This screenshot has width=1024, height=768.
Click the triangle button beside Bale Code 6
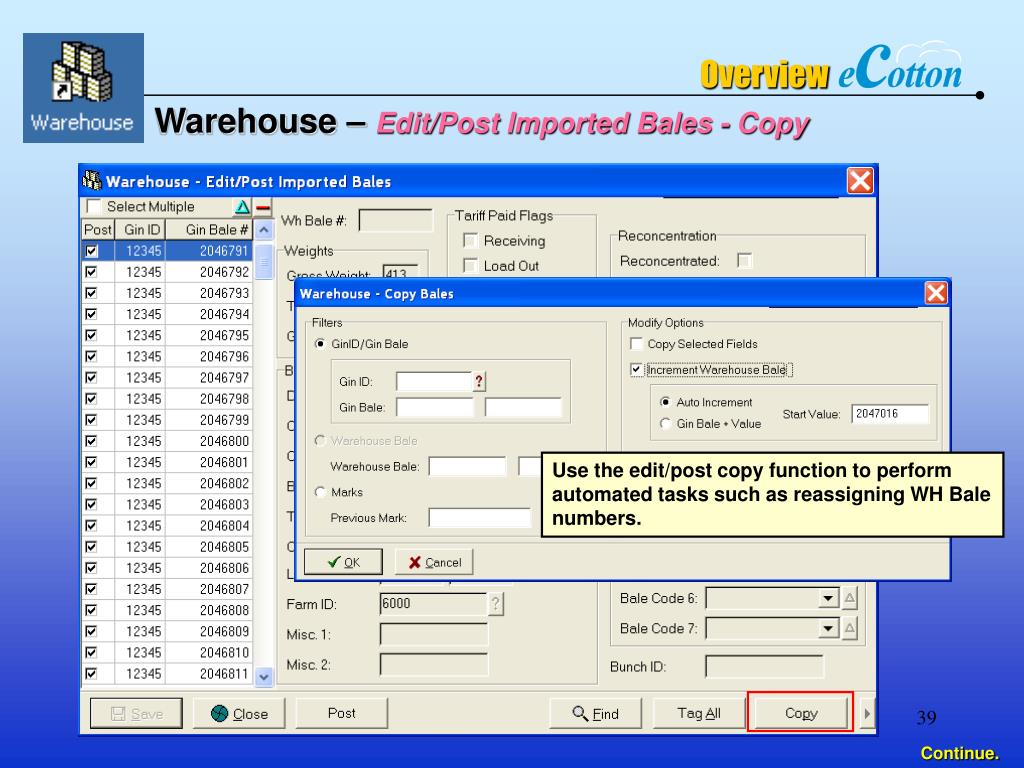[x=850, y=598]
